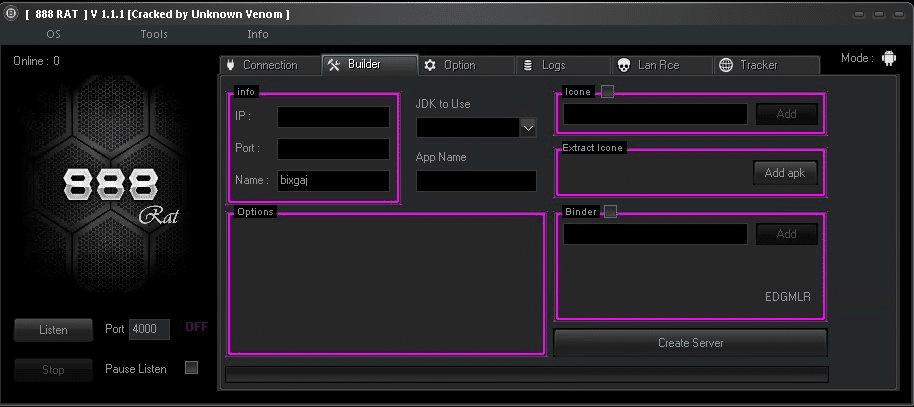Open the Logs tab
This screenshot has width=914, height=407.
[563, 65]
